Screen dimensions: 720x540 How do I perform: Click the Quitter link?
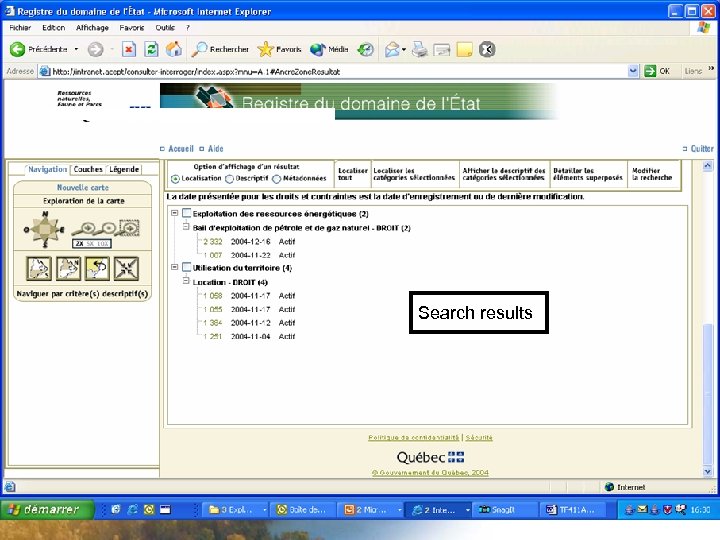pyautogui.click(x=702, y=148)
